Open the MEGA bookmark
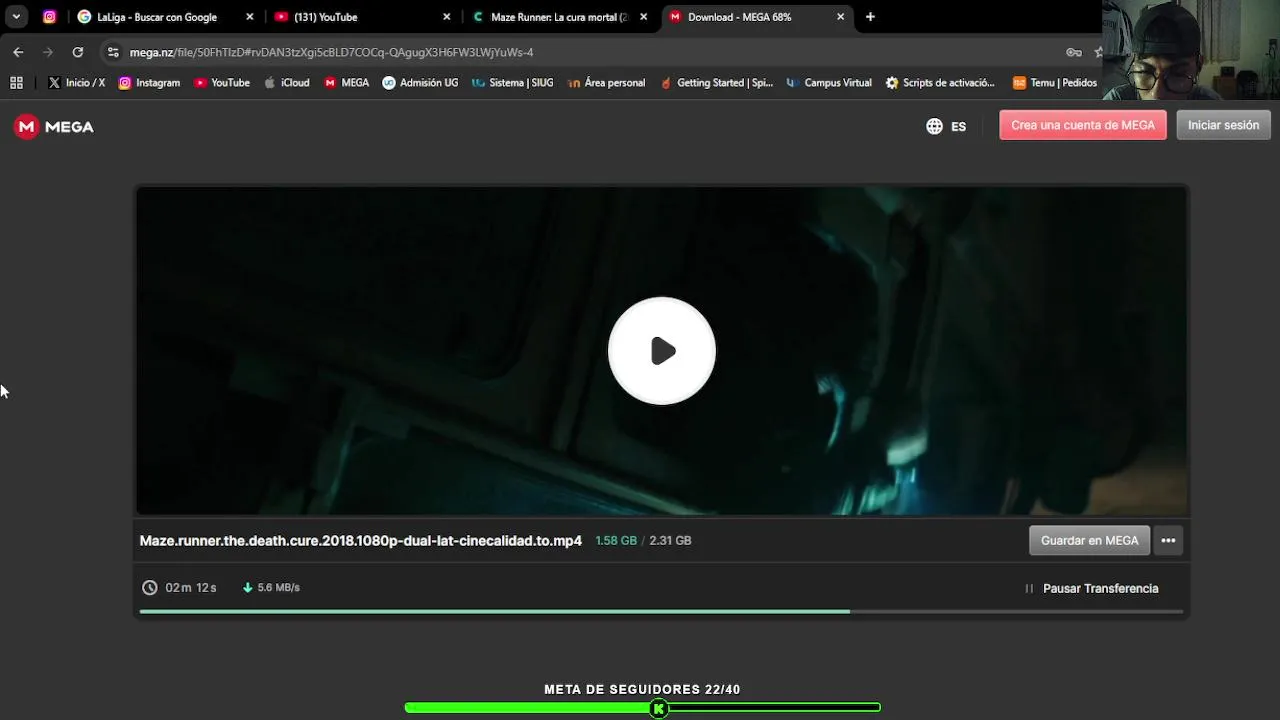Screen dimensions: 1280x720 [346, 83]
